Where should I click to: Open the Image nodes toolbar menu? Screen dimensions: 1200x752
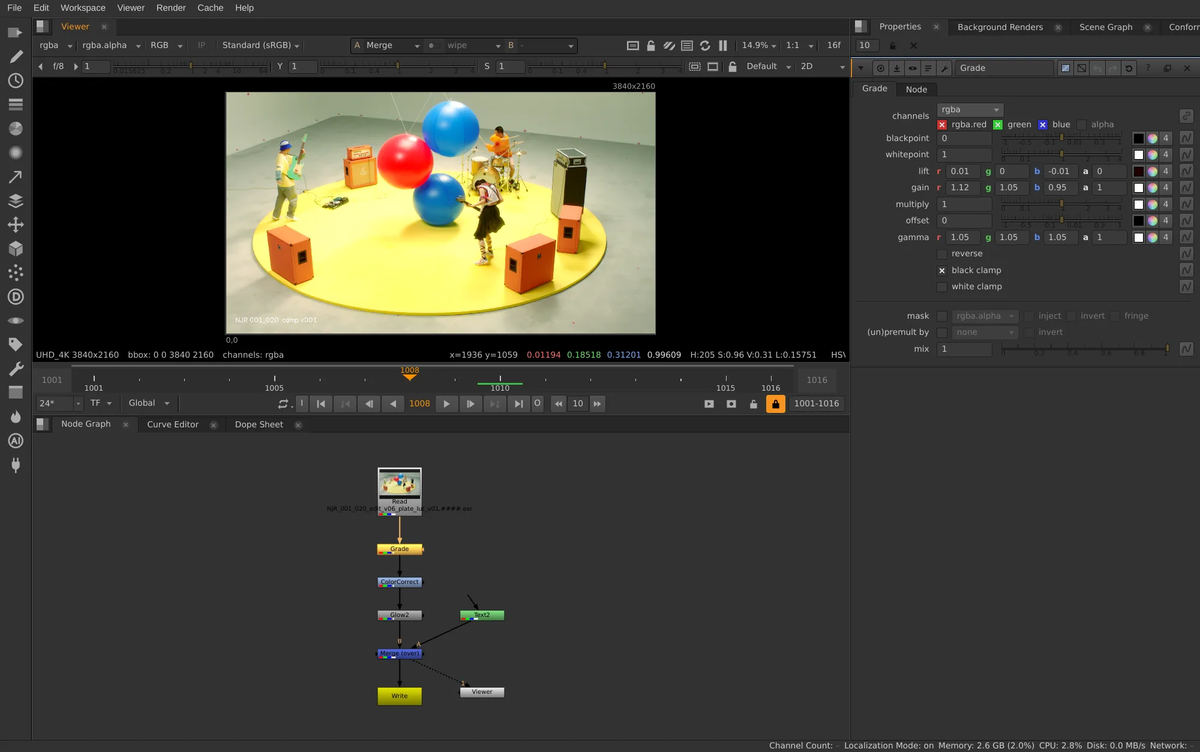(15, 33)
